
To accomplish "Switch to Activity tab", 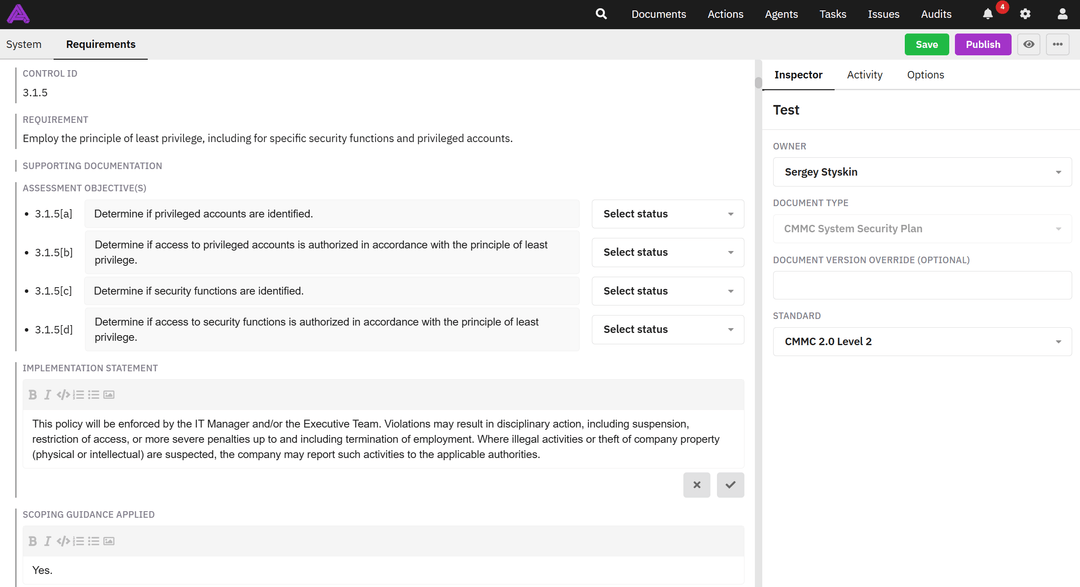I will (x=864, y=74).
